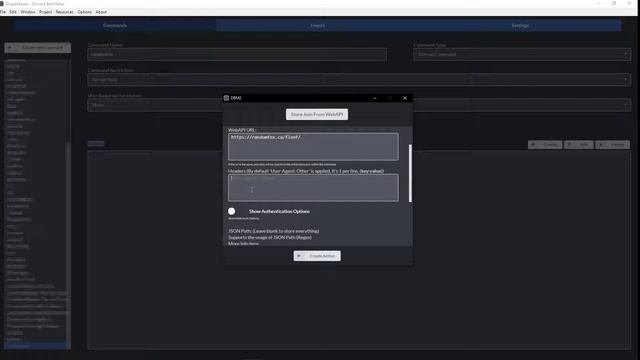Minimize the DBM2 dialog
Viewport: 640px width, 360px height.
tap(375, 98)
